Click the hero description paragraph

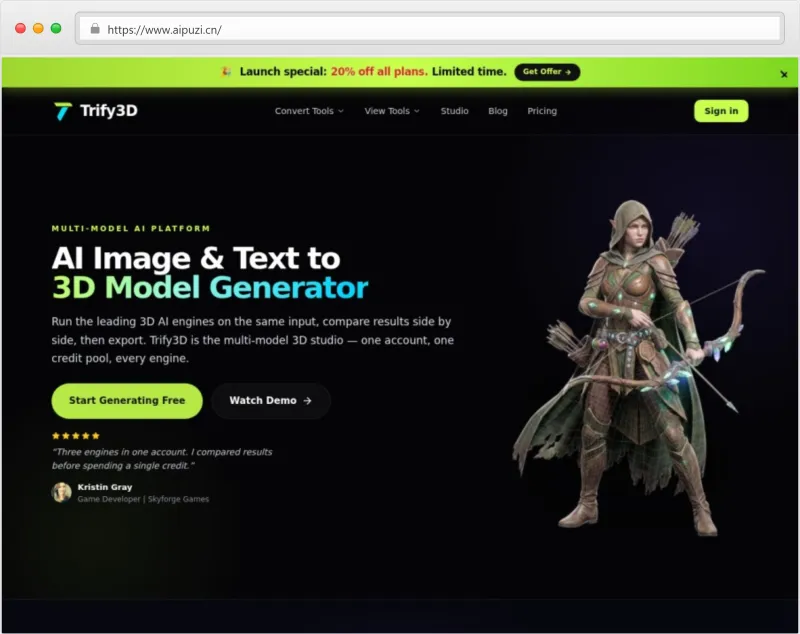253,340
